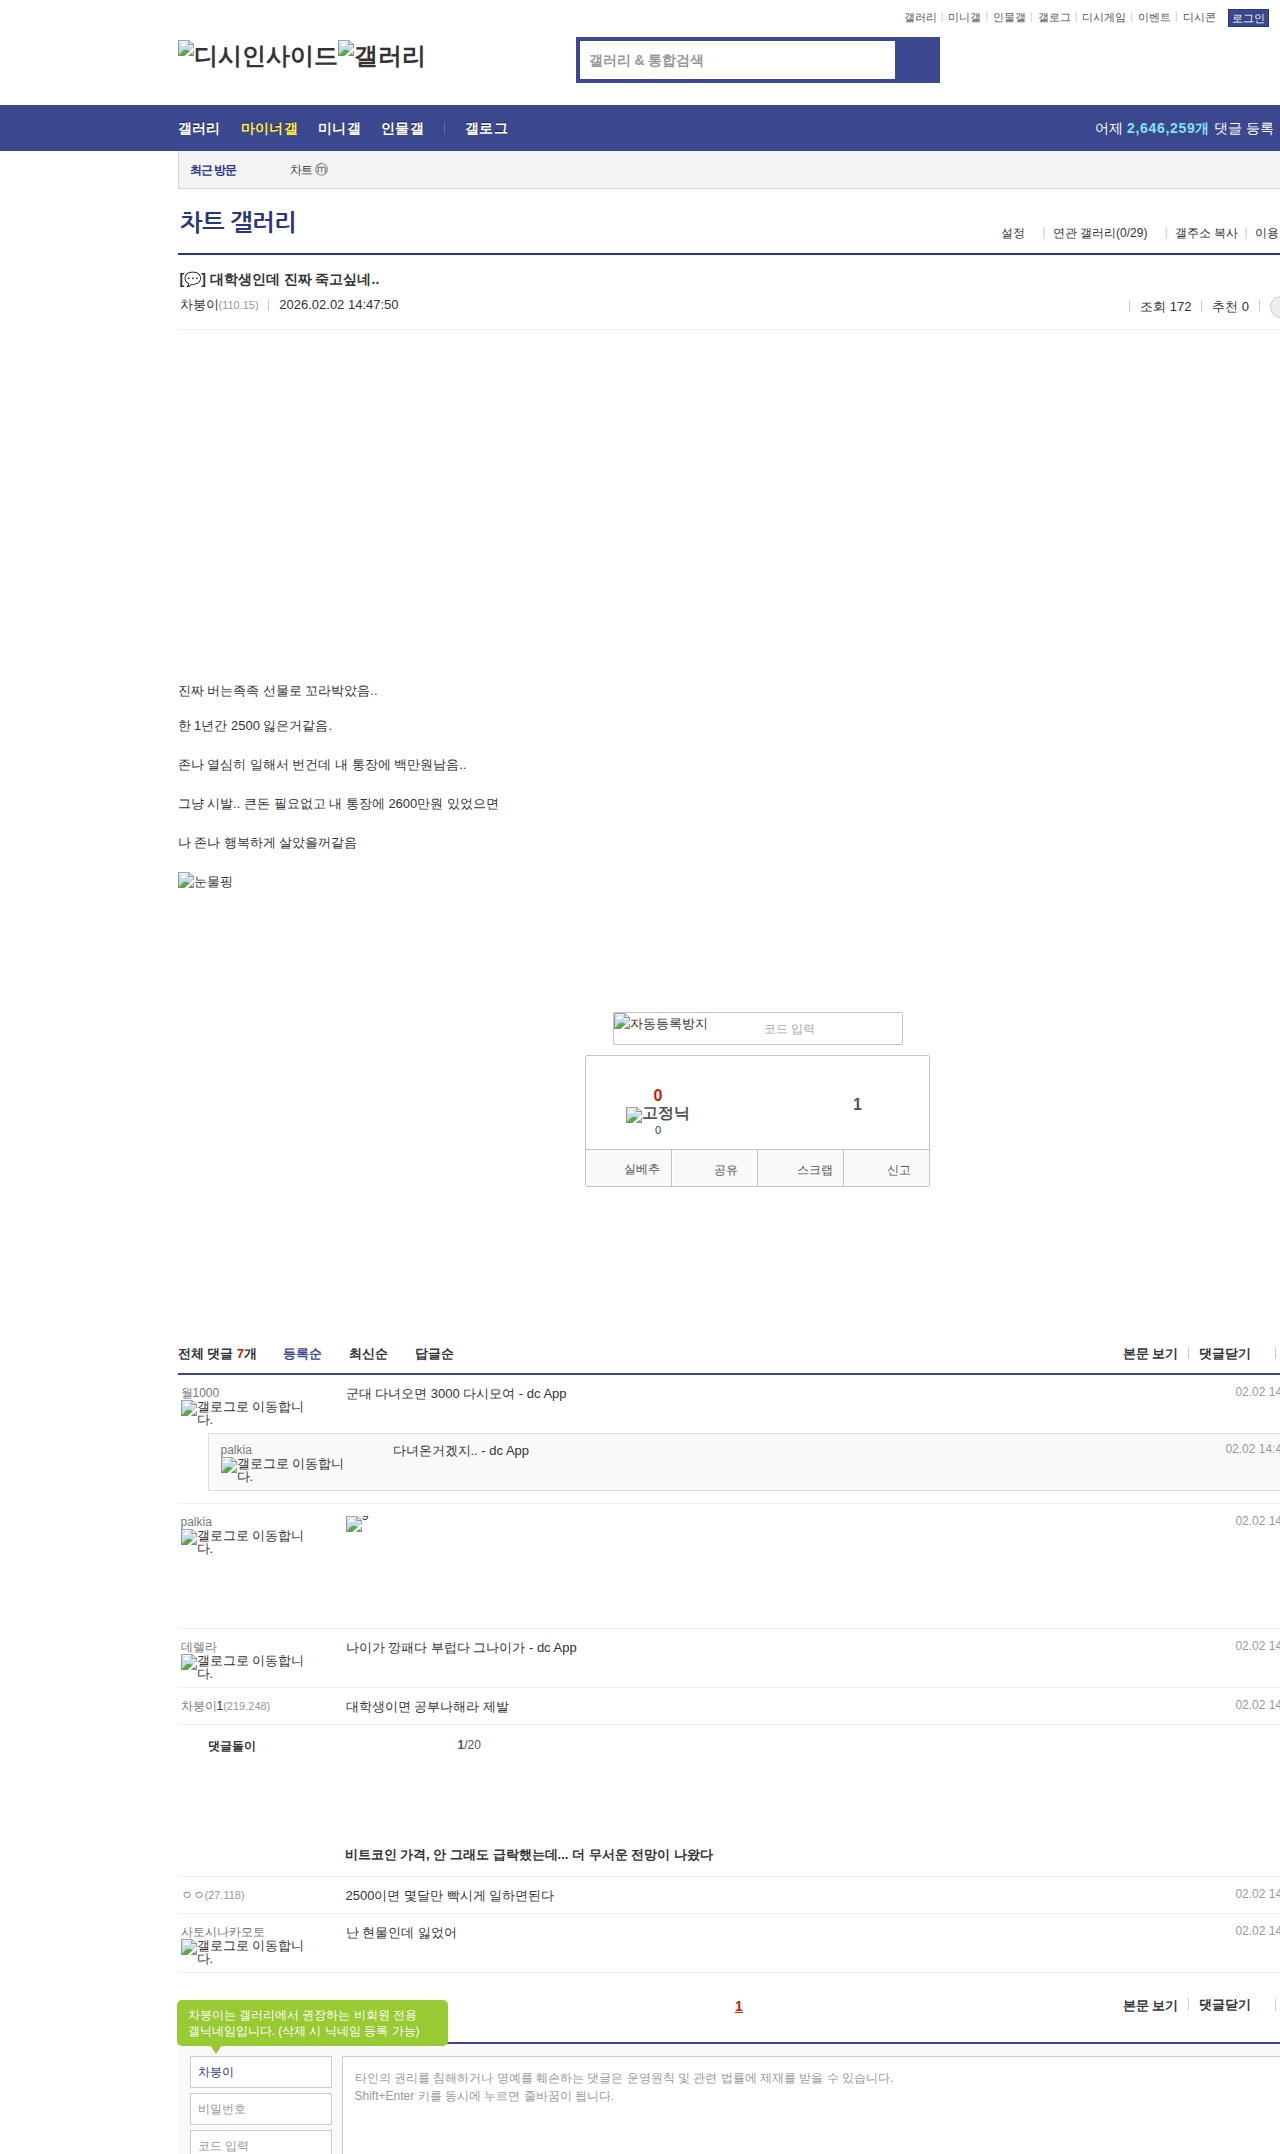Click 본문 보기 beside page number 1
This screenshot has height=2154, width=1280.
coord(1150,2005)
